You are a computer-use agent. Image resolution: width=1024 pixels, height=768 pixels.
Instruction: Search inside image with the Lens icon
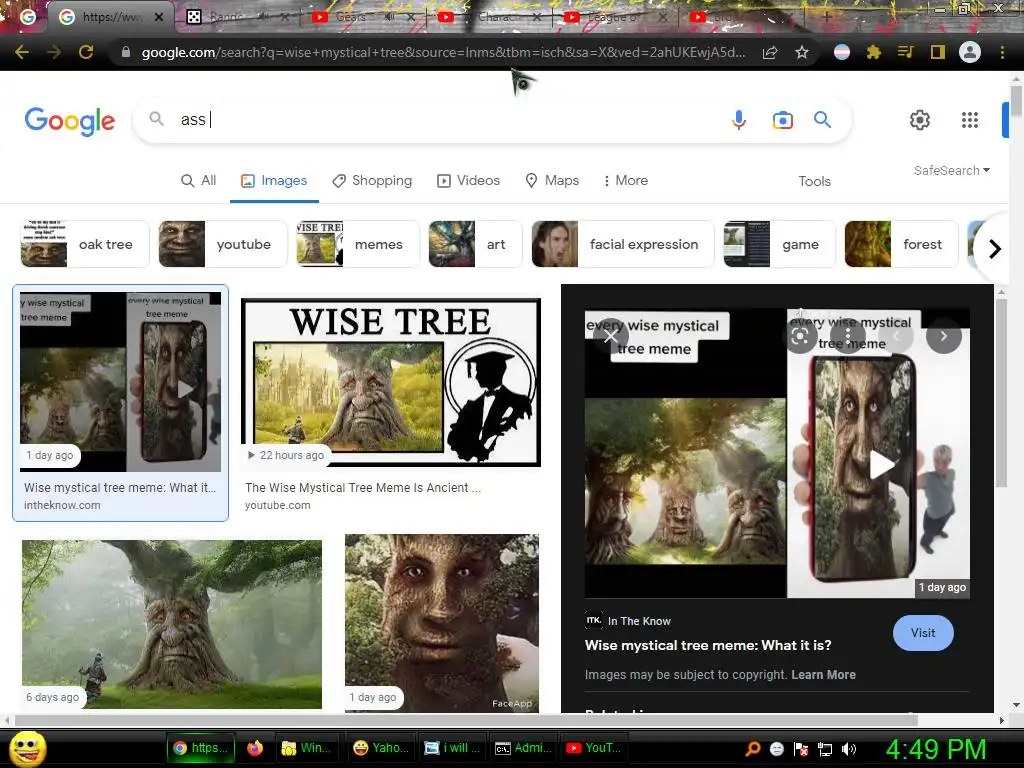pos(801,336)
